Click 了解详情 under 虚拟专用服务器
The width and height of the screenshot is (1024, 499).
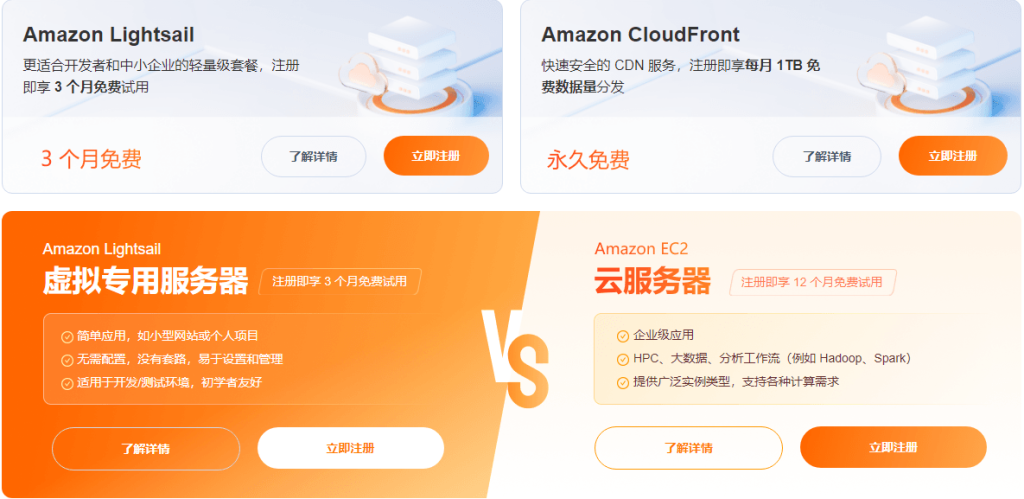click(x=146, y=449)
